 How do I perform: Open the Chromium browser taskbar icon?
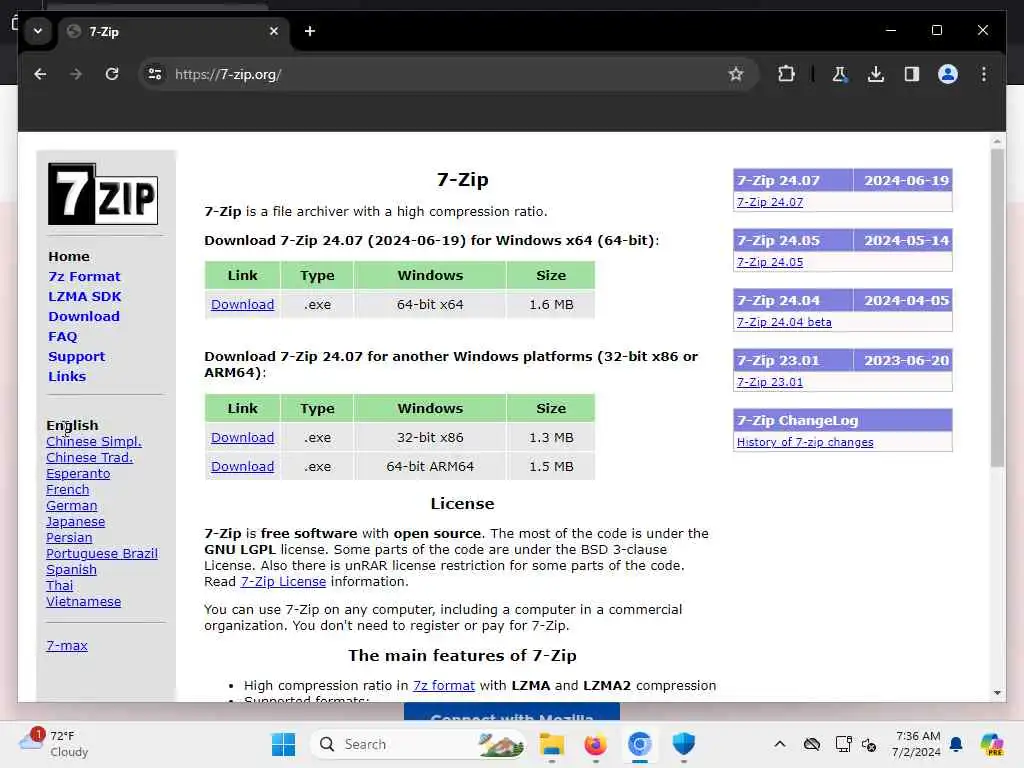(639, 744)
